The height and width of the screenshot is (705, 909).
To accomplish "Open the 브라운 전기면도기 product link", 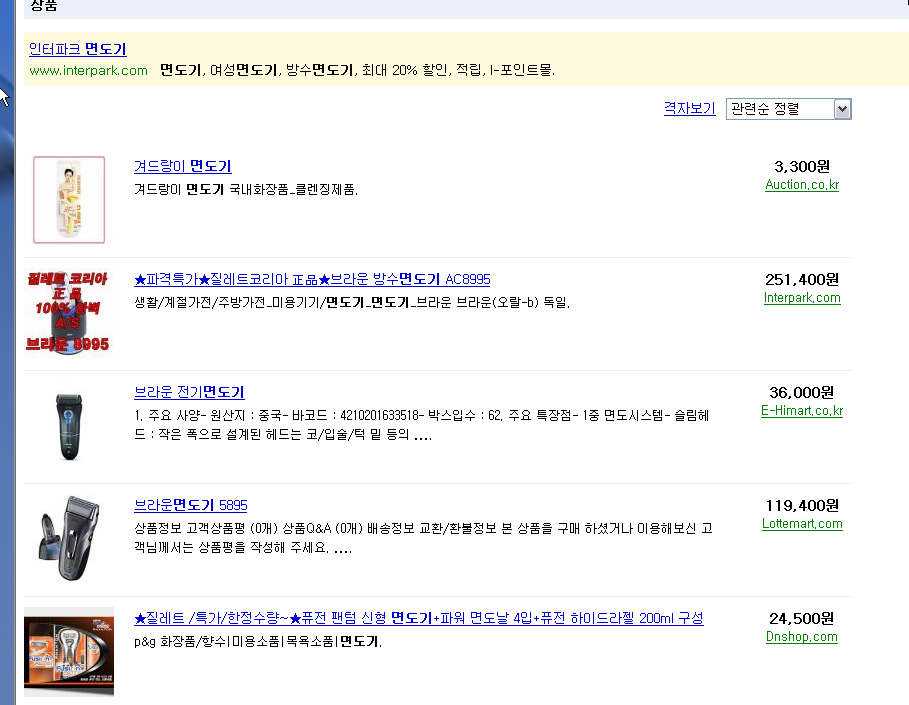I will click(189, 393).
